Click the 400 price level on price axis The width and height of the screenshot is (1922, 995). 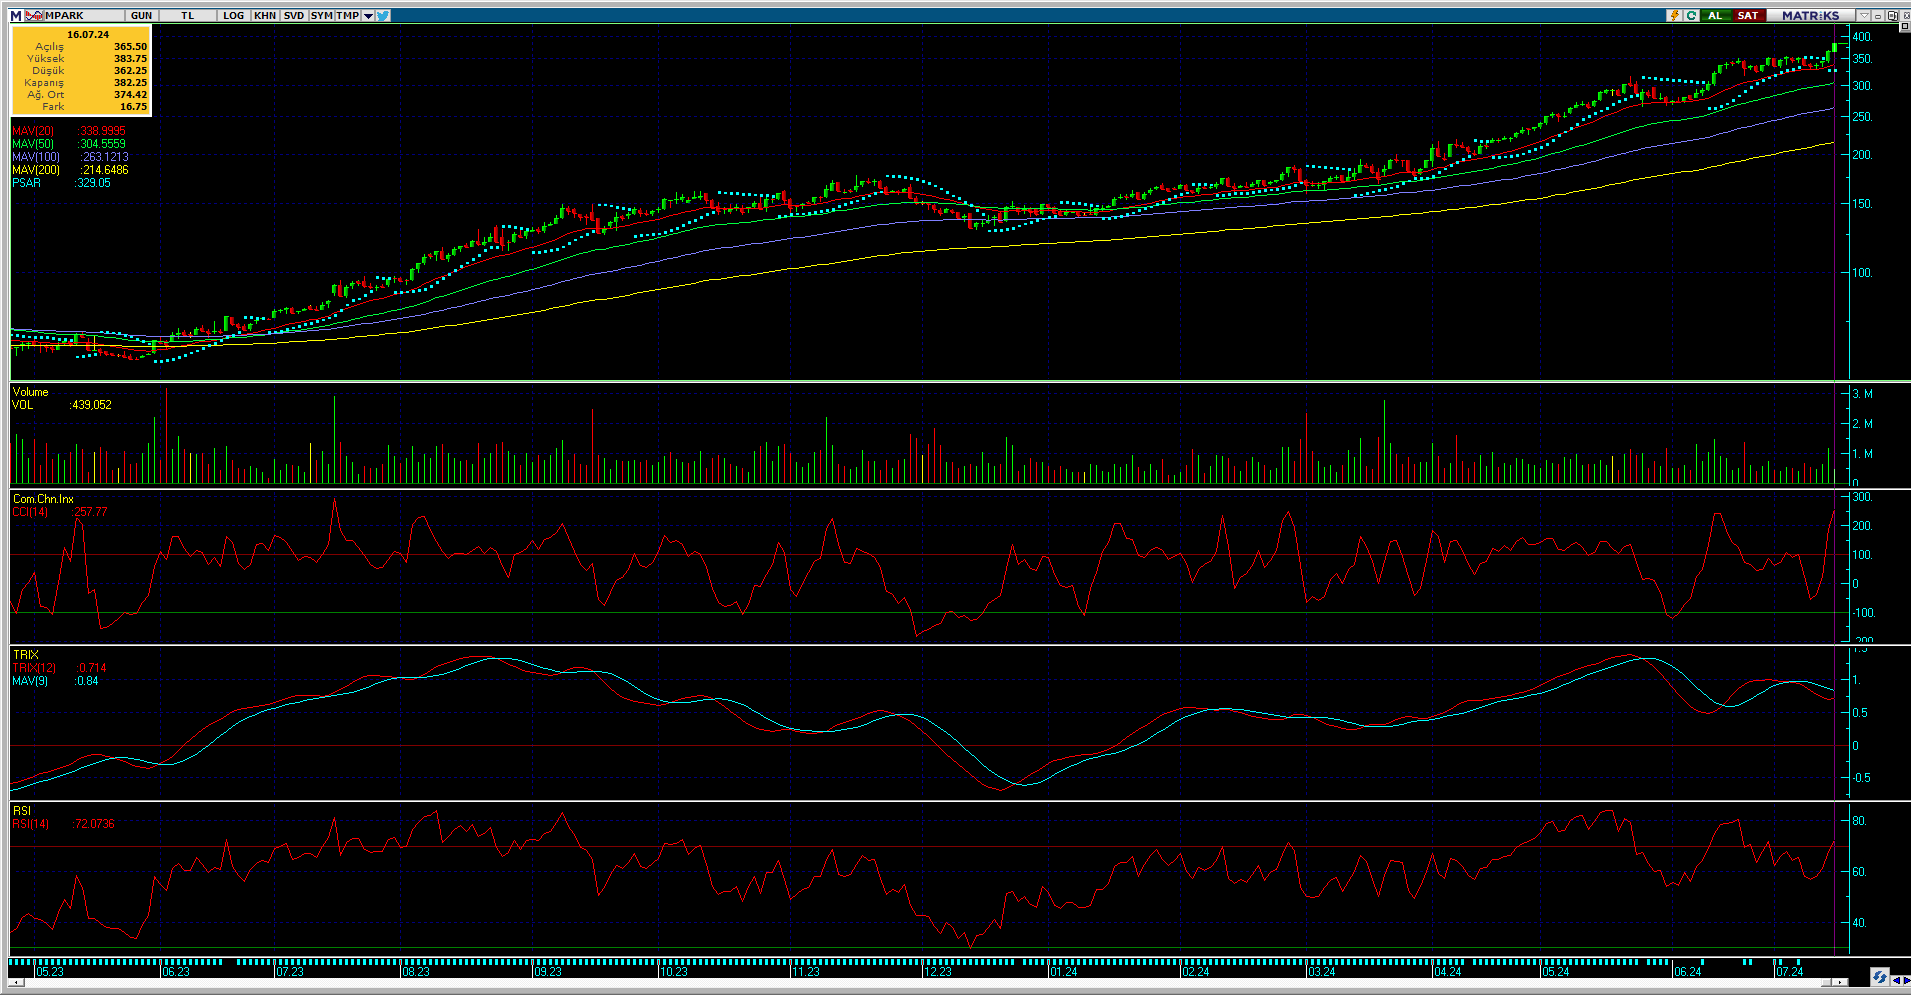click(x=1862, y=37)
